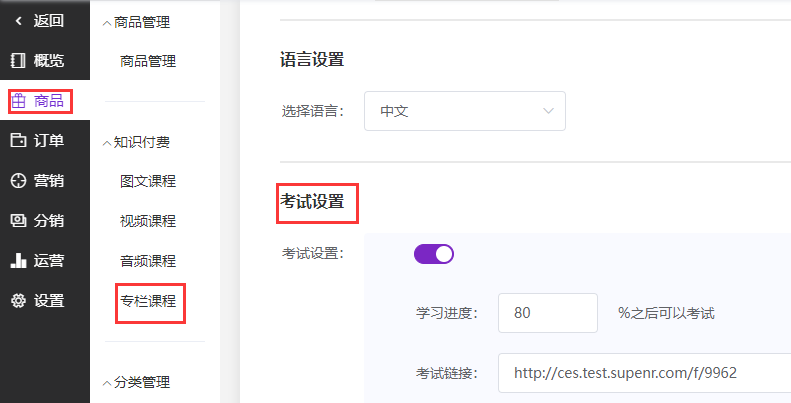The height and width of the screenshot is (403, 791).
Task: Click the 考试链接 URL input field
Action: [645, 373]
